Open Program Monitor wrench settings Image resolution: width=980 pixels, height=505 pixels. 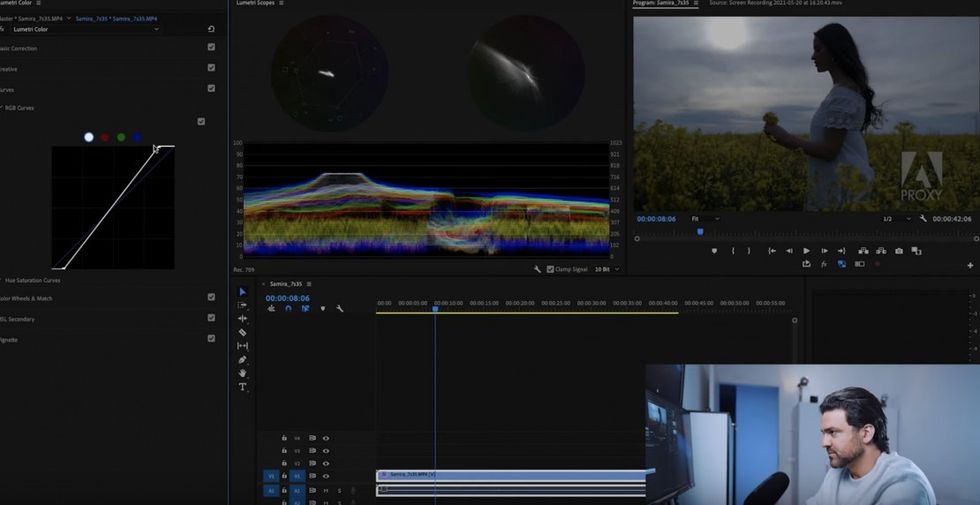(923, 219)
